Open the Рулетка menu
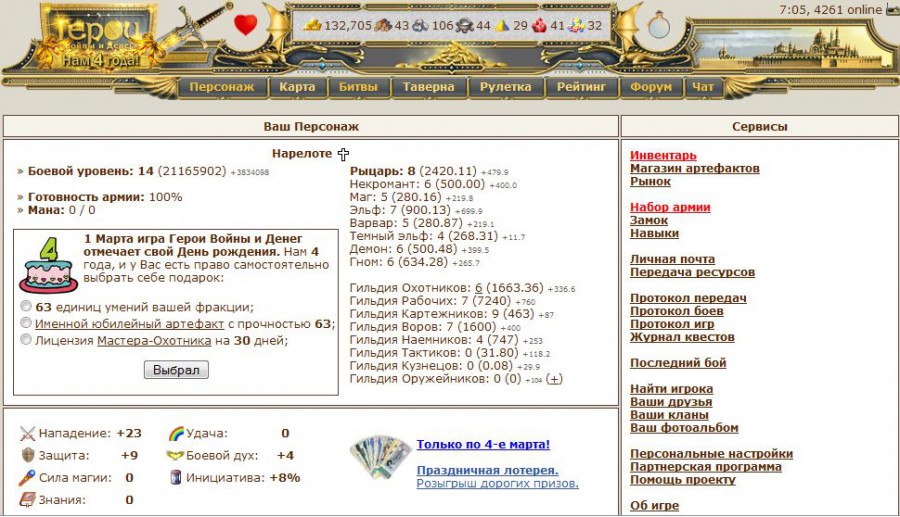The image size is (900, 517). pos(505,87)
